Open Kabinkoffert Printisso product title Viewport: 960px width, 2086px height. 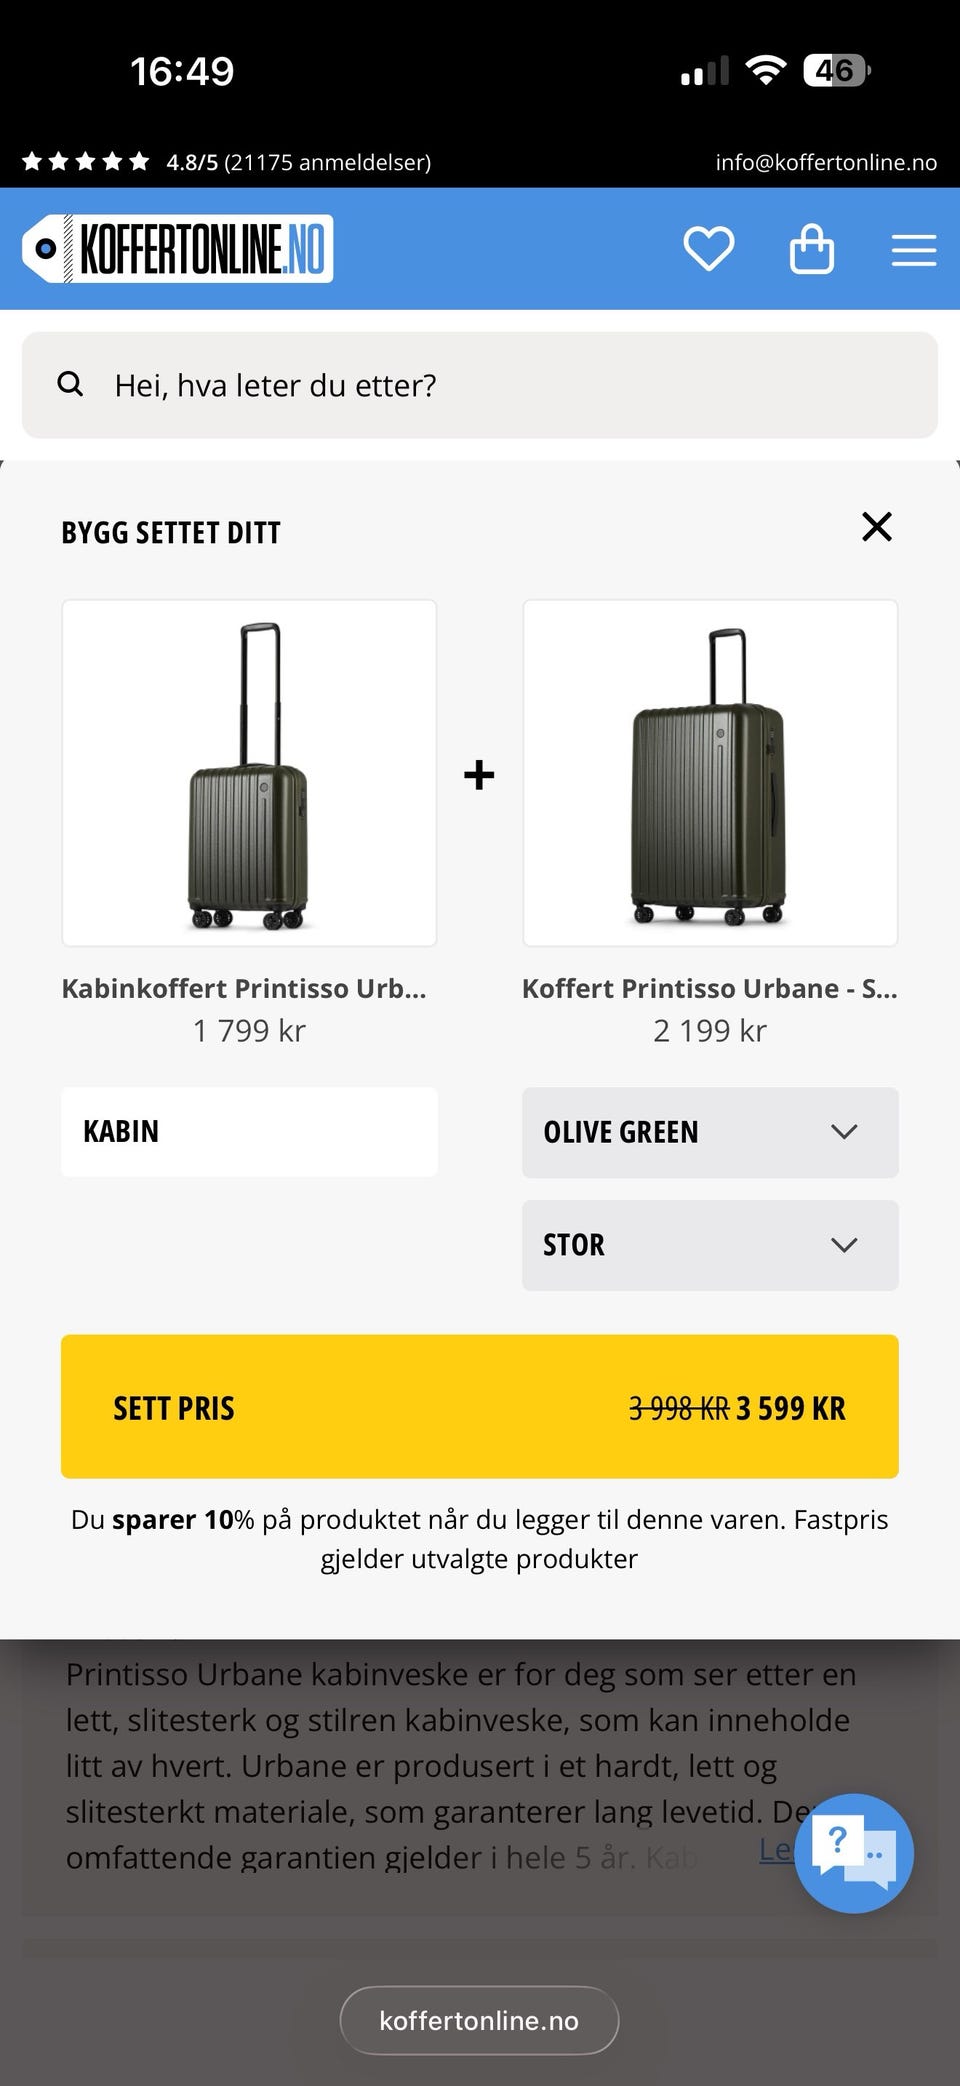point(244,988)
